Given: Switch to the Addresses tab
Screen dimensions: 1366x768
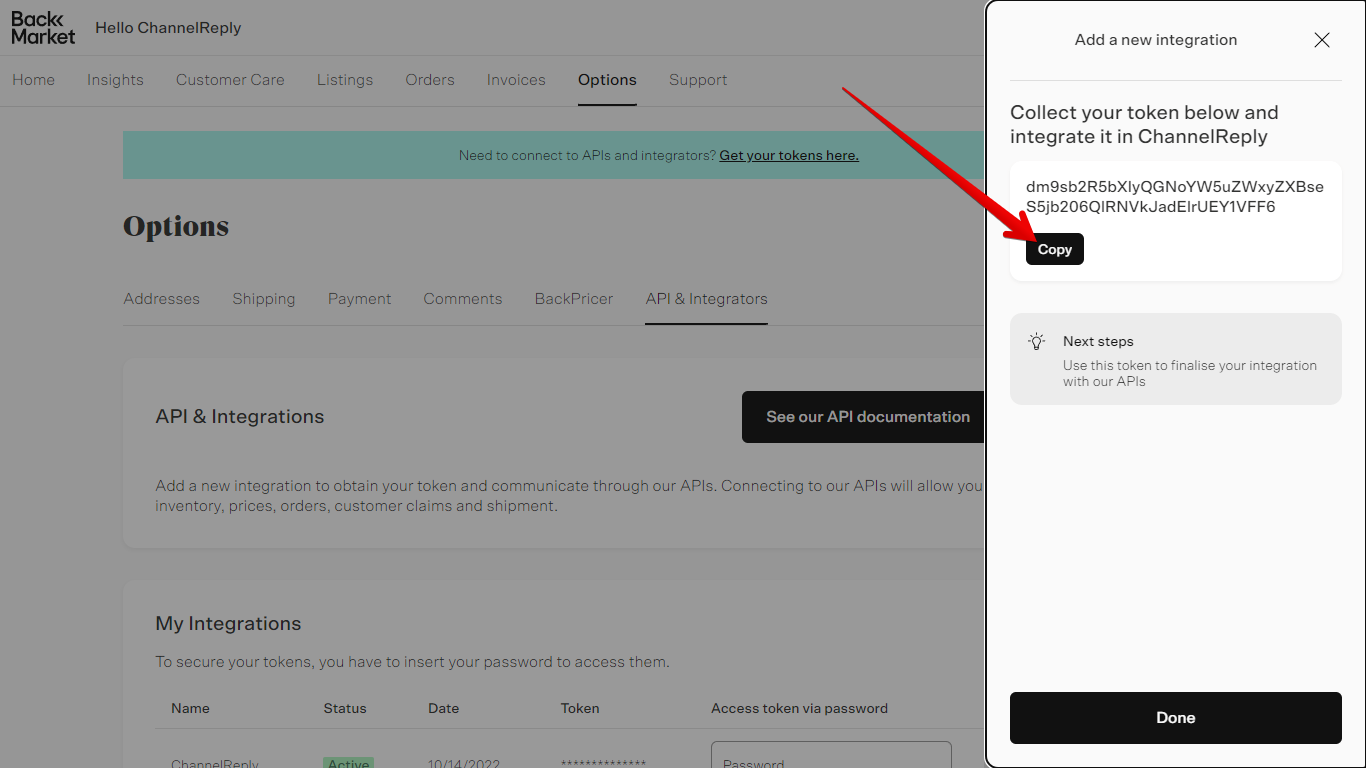Looking at the screenshot, I should coord(162,299).
